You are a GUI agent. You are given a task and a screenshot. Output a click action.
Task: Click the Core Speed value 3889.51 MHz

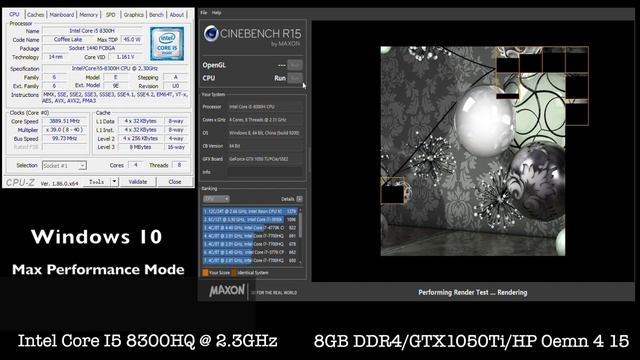[x=65, y=121]
